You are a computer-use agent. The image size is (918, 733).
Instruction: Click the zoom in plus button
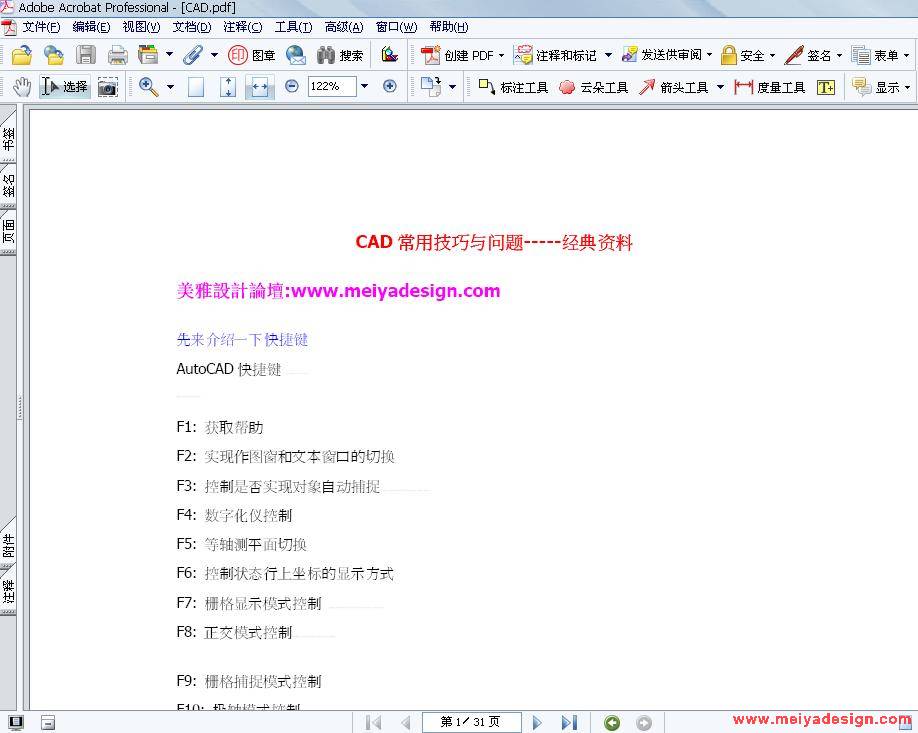pos(390,87)
